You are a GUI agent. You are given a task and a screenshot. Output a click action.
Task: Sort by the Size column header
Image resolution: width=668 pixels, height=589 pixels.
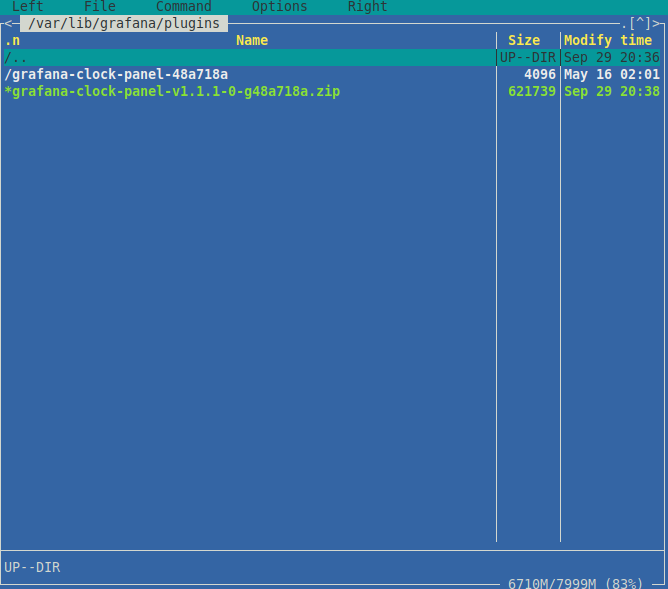click(524, 40)
